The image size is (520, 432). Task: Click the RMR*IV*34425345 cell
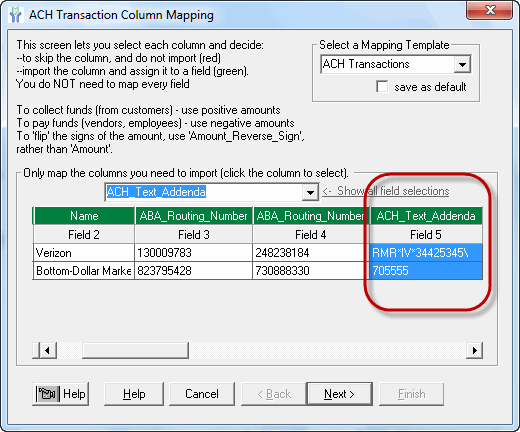pyautogui.click(x=426, y=253)
